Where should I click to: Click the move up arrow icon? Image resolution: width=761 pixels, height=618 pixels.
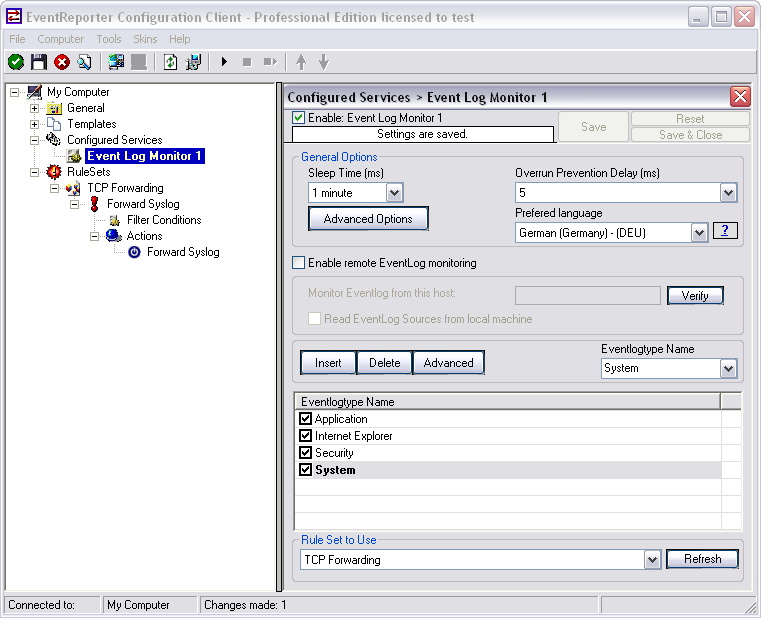pos(301,62)
